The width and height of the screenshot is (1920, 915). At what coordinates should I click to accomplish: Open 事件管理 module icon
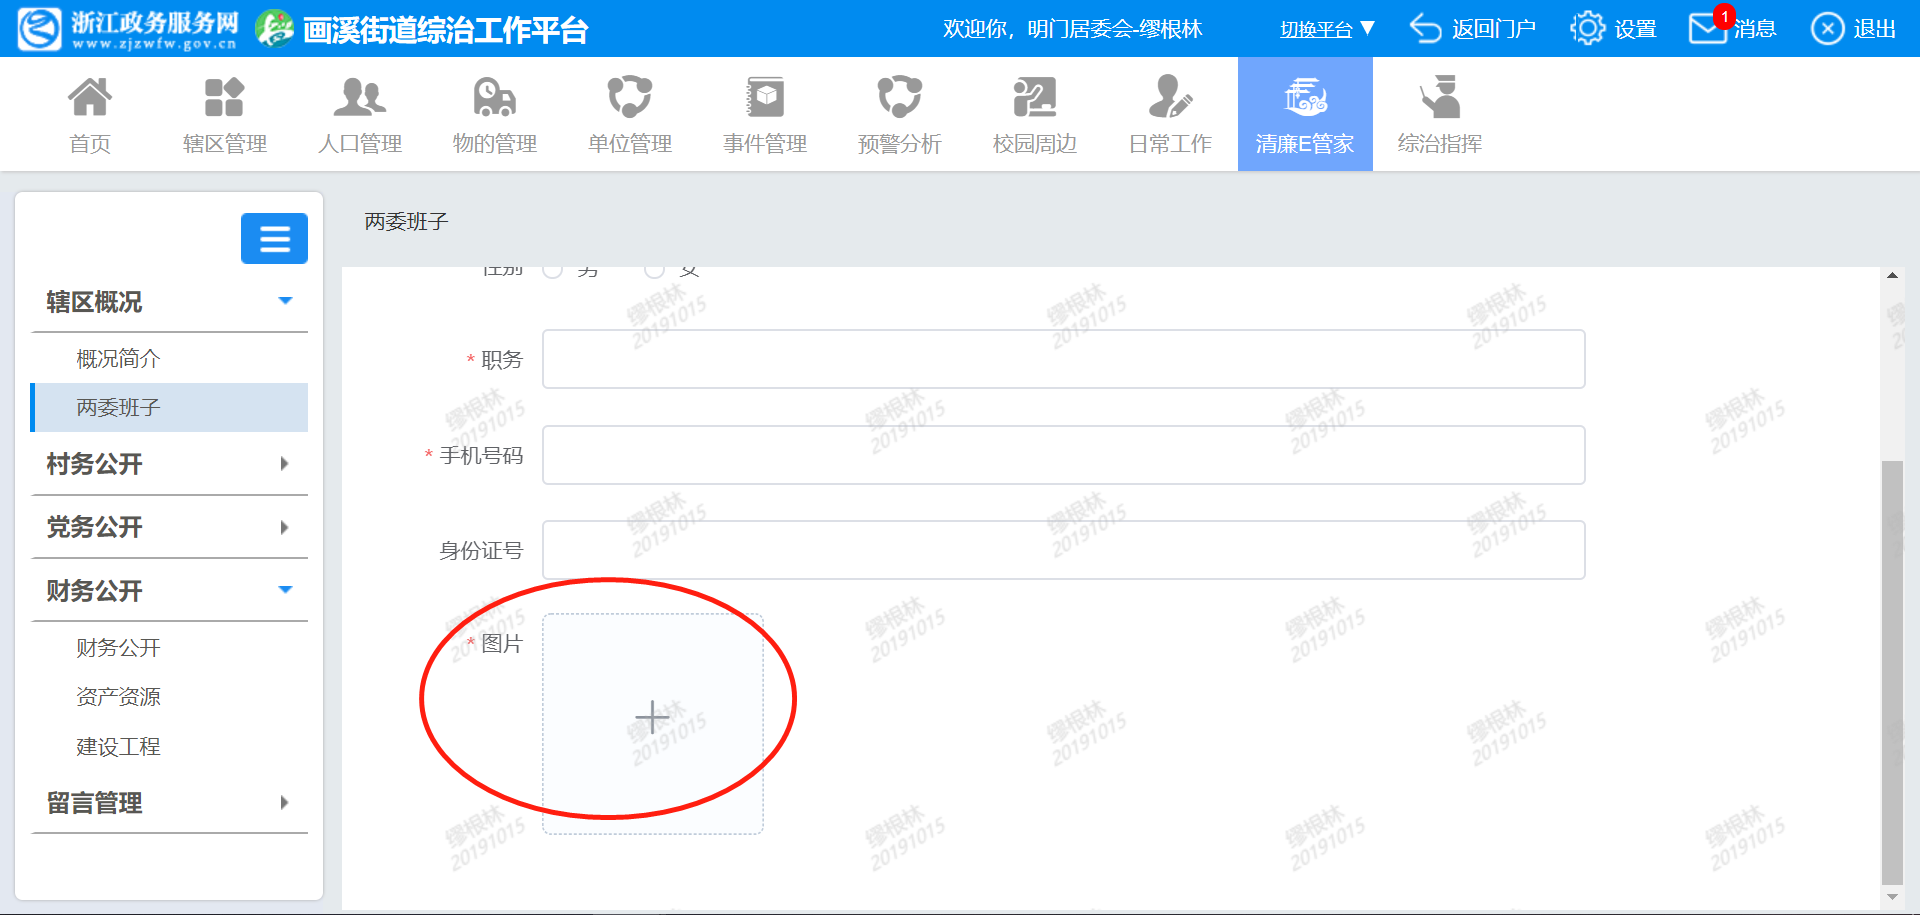click(765, 98)
